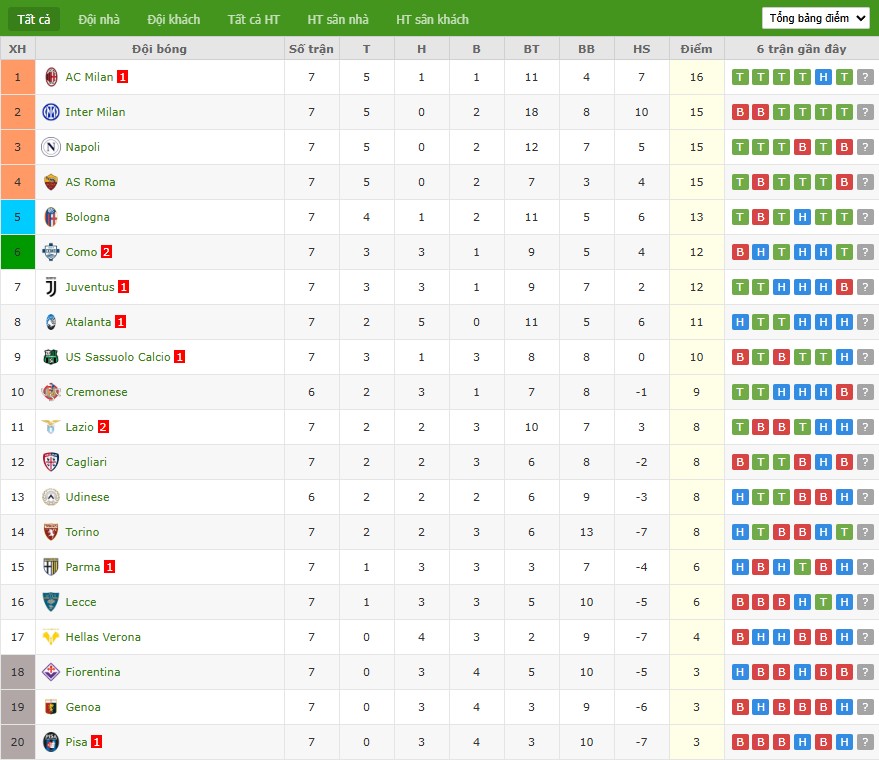Viewport: 879px width, 760px height.
Task: Click the AS Roma club crest
Action: 50,182
